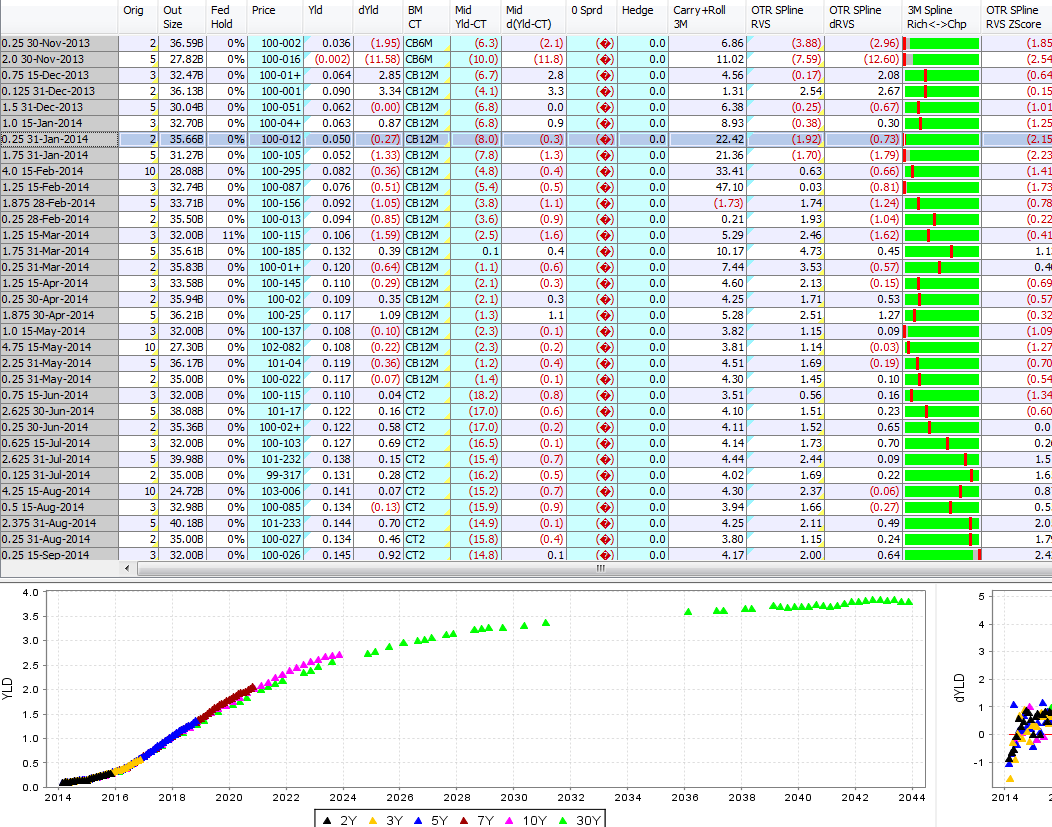Click the yellow 3Y triangle in chart legend
This screenshot has width=1052, height=827.
pos(374,820)
